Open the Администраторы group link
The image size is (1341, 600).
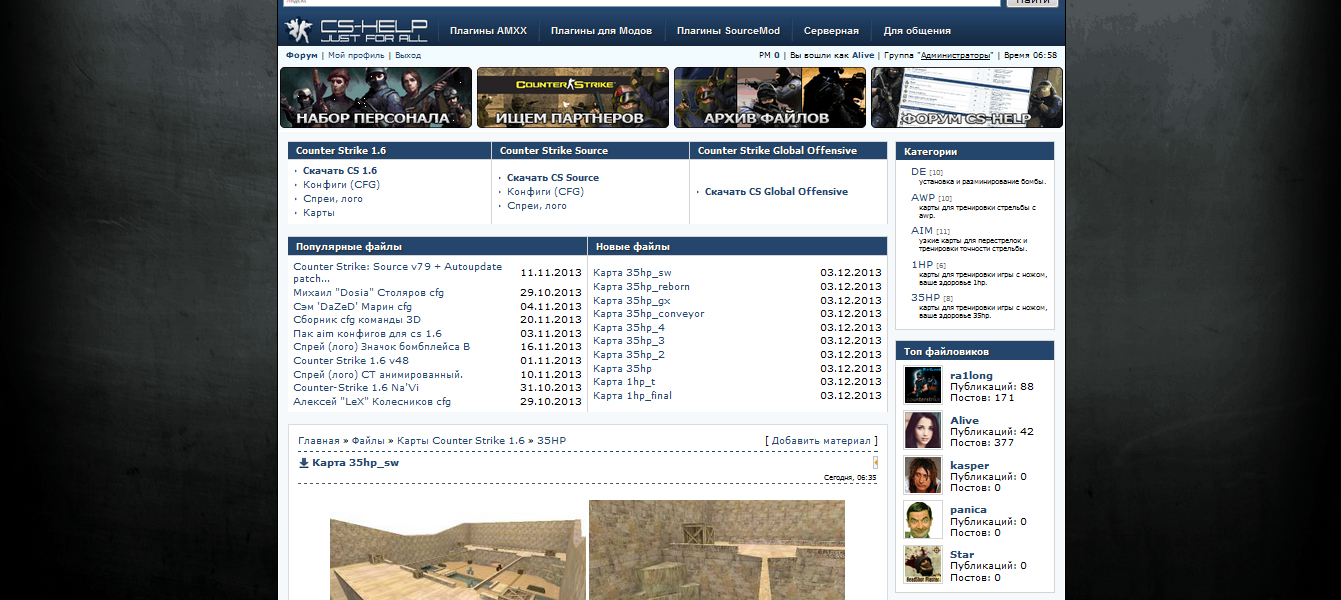(x=956, y=55)
